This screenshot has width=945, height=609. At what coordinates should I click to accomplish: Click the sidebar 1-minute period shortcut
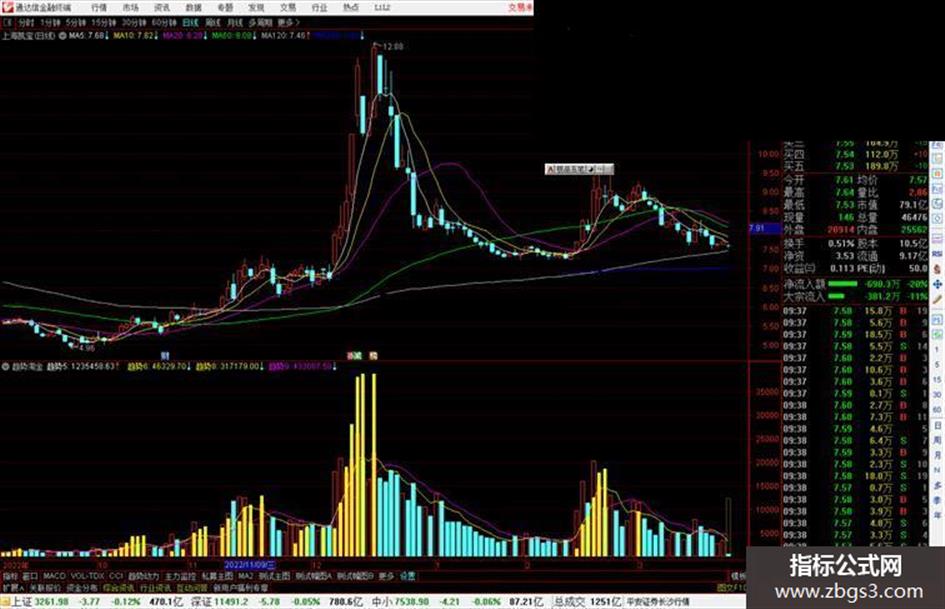pyautogui.click(x=937, y=349)
